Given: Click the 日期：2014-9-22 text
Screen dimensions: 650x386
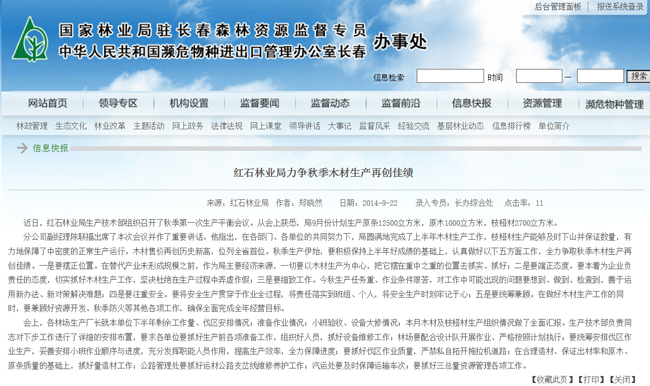Looking at the screenshot, I should (x=368, y=203).
